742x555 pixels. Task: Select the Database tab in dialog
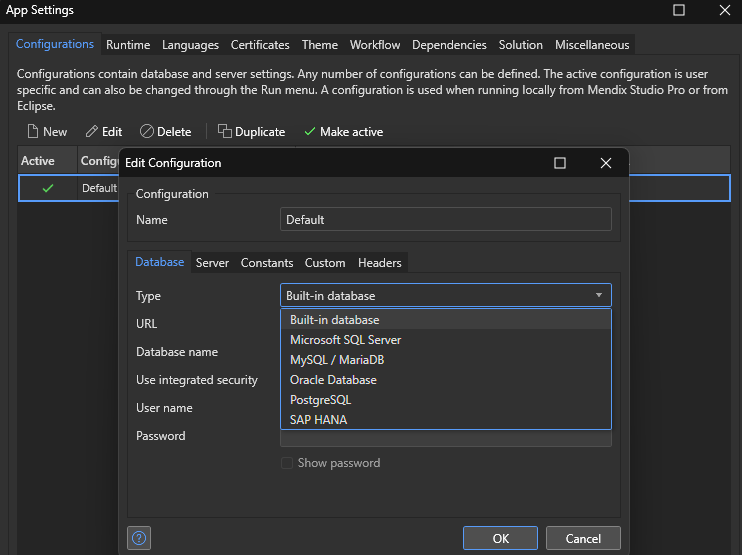pos(159,262)
